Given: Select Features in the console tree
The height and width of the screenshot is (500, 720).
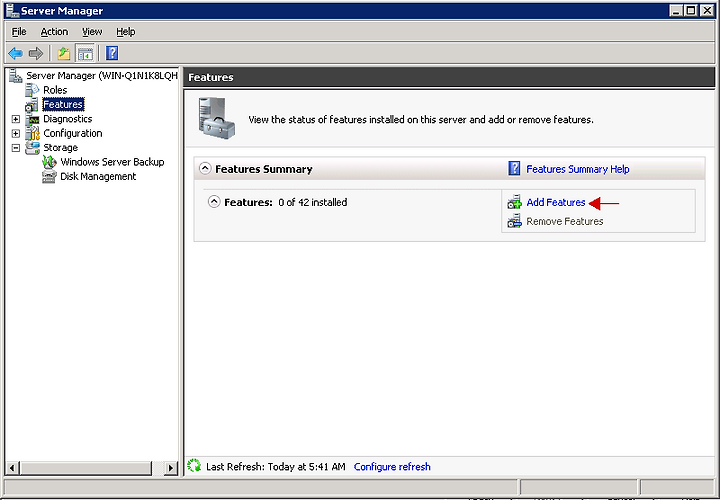Looking at the screenshot, I should [x=63, y=105].
